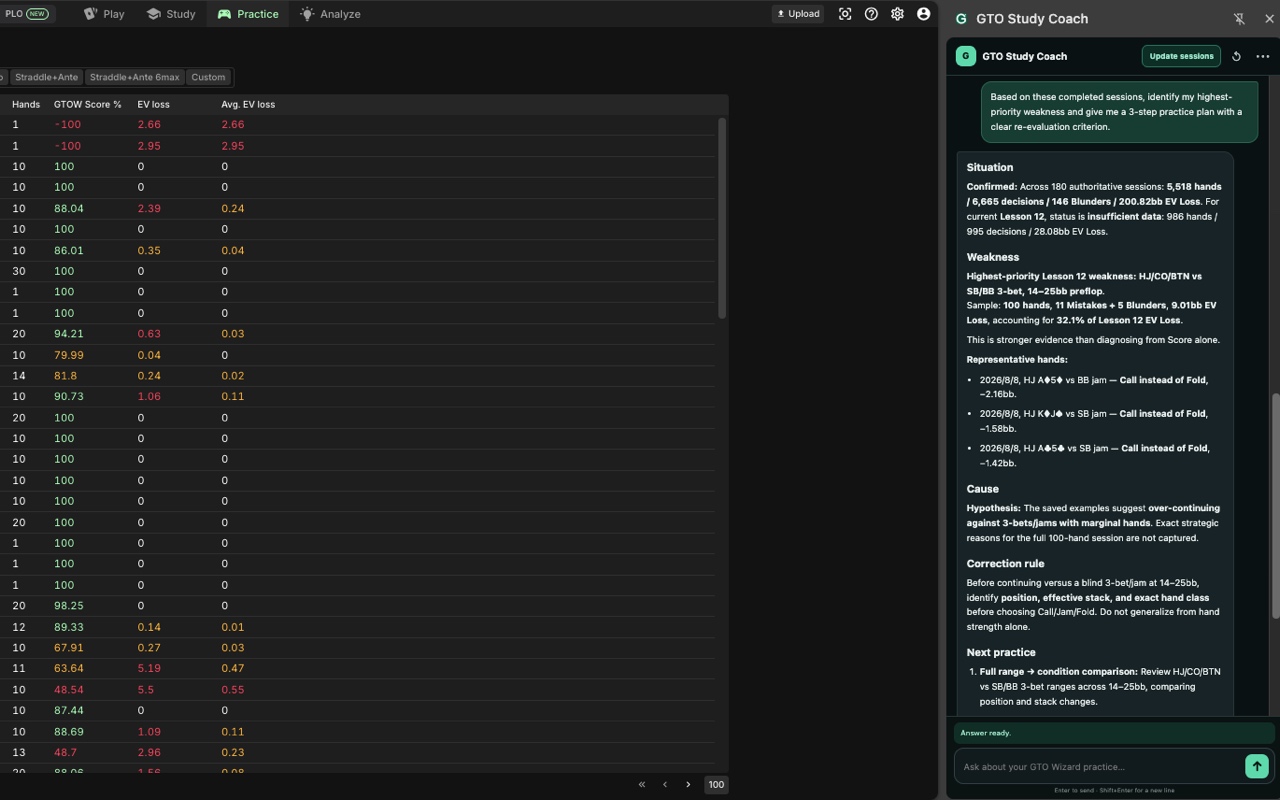Click the 63.64 score cell

click(x=68, y=669)
